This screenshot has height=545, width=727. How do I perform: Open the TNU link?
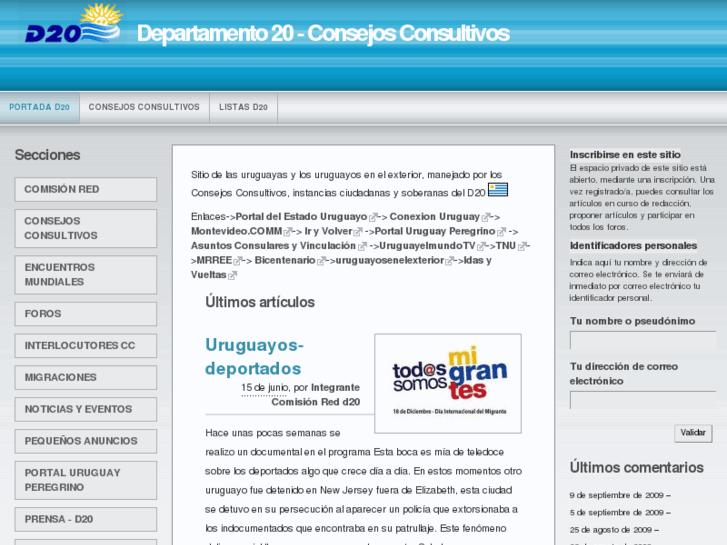click(506, 245)
